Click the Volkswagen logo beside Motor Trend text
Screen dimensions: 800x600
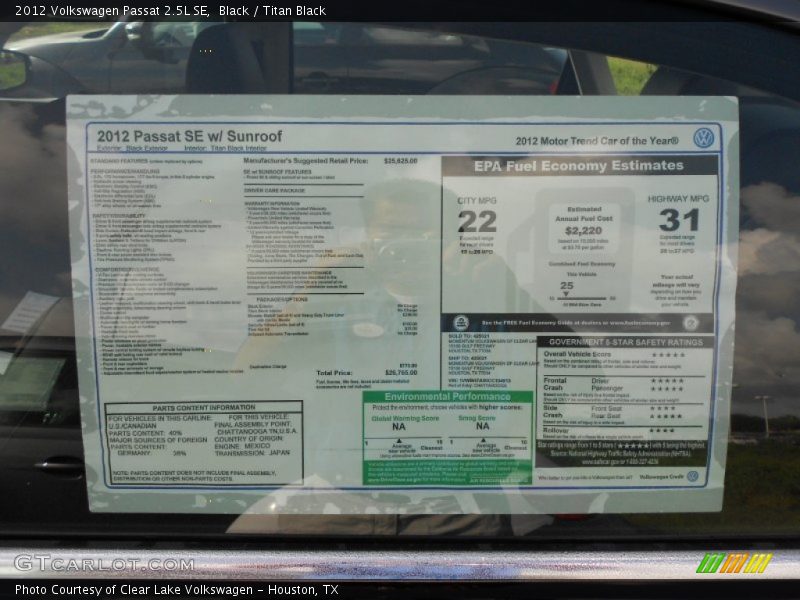click(x=703, y=138)
